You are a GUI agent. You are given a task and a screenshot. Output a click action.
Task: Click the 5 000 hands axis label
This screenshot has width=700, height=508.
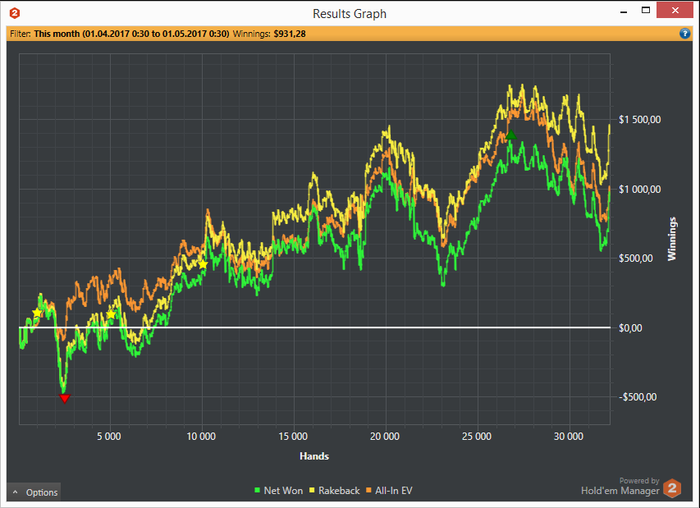(x=109, y=437)
